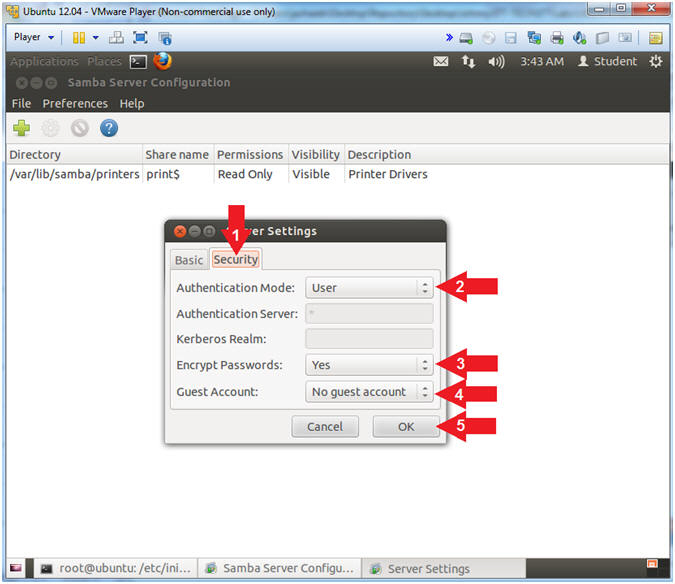Viewport: 675px width, 584px height.
Task: Click the 3:43 AM clock
Action: pyautogui.click(x=542, y=62)
